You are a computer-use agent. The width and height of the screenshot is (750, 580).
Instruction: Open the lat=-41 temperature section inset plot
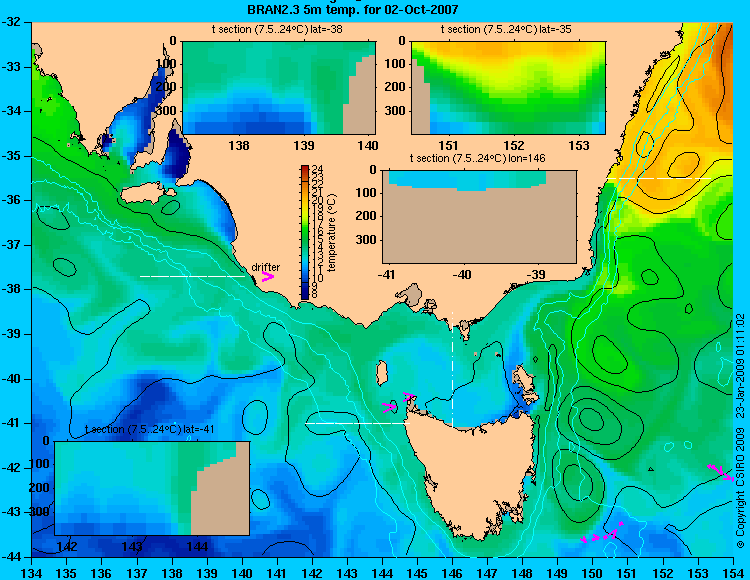pyautogui.click(x=152, y=488)
